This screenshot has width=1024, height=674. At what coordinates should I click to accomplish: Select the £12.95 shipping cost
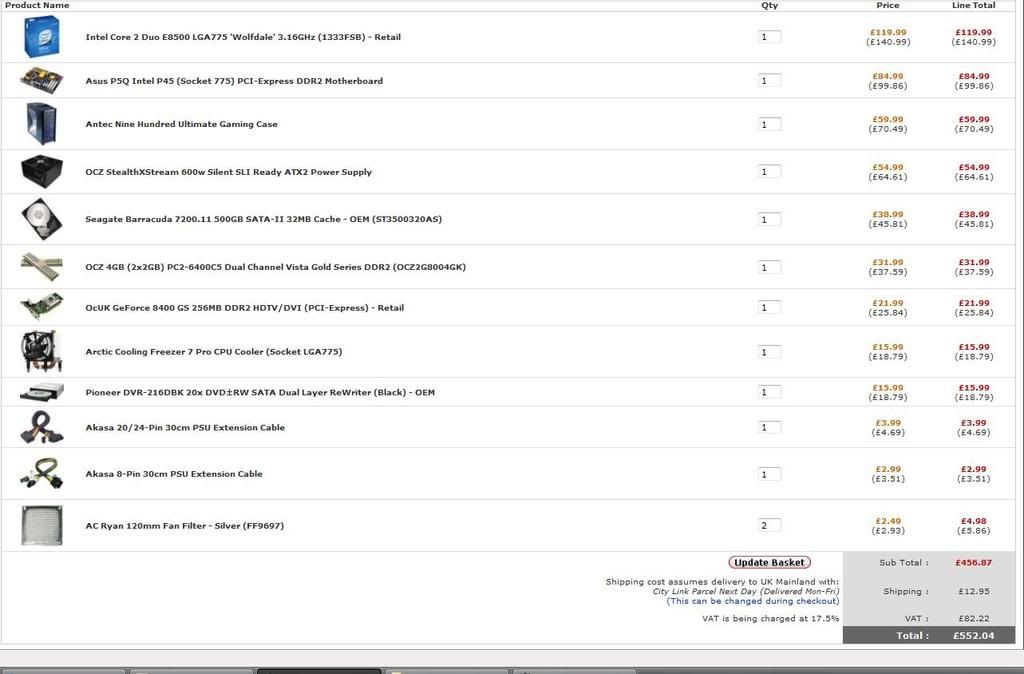click(974, 591)
